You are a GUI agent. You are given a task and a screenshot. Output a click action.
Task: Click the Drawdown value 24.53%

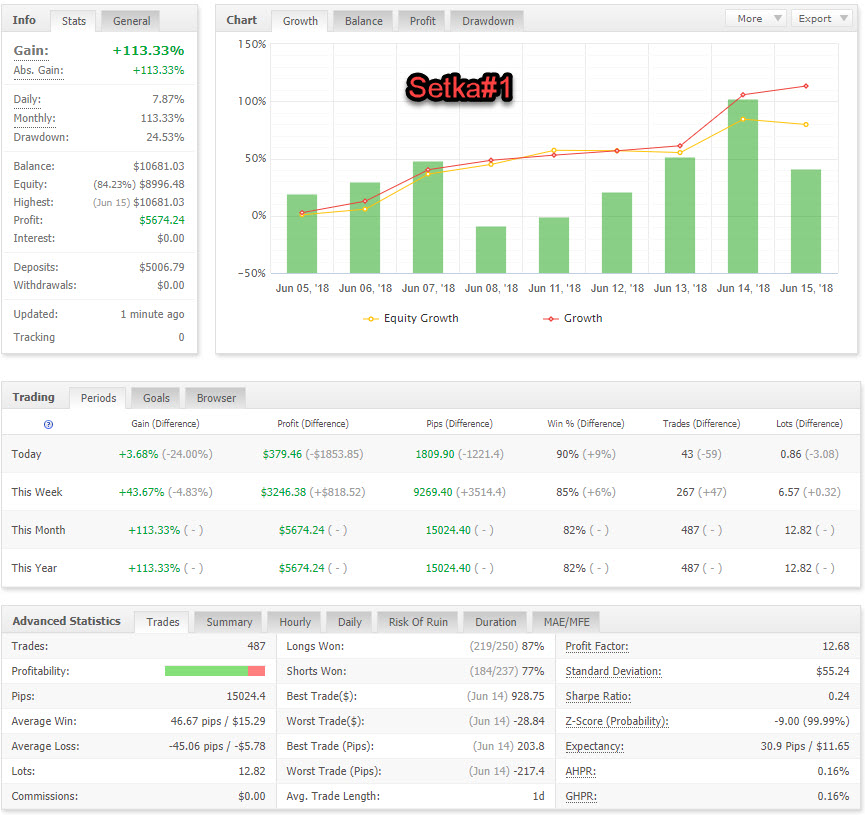pos(165,137)
